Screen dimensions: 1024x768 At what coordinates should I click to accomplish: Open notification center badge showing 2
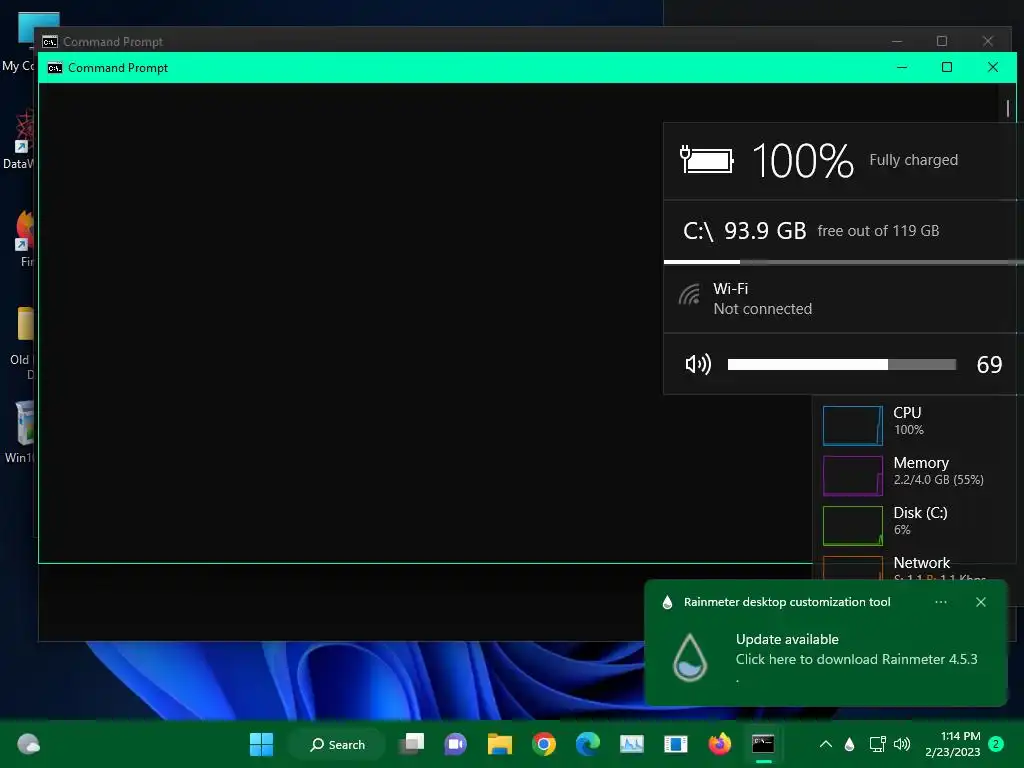click(x=996, y=744)
